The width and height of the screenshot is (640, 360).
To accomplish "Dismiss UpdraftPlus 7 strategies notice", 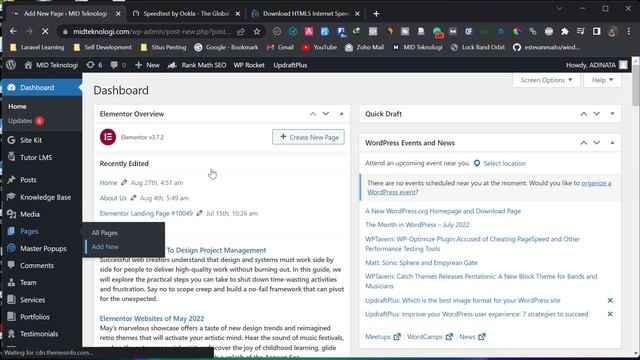I will 610,314.
